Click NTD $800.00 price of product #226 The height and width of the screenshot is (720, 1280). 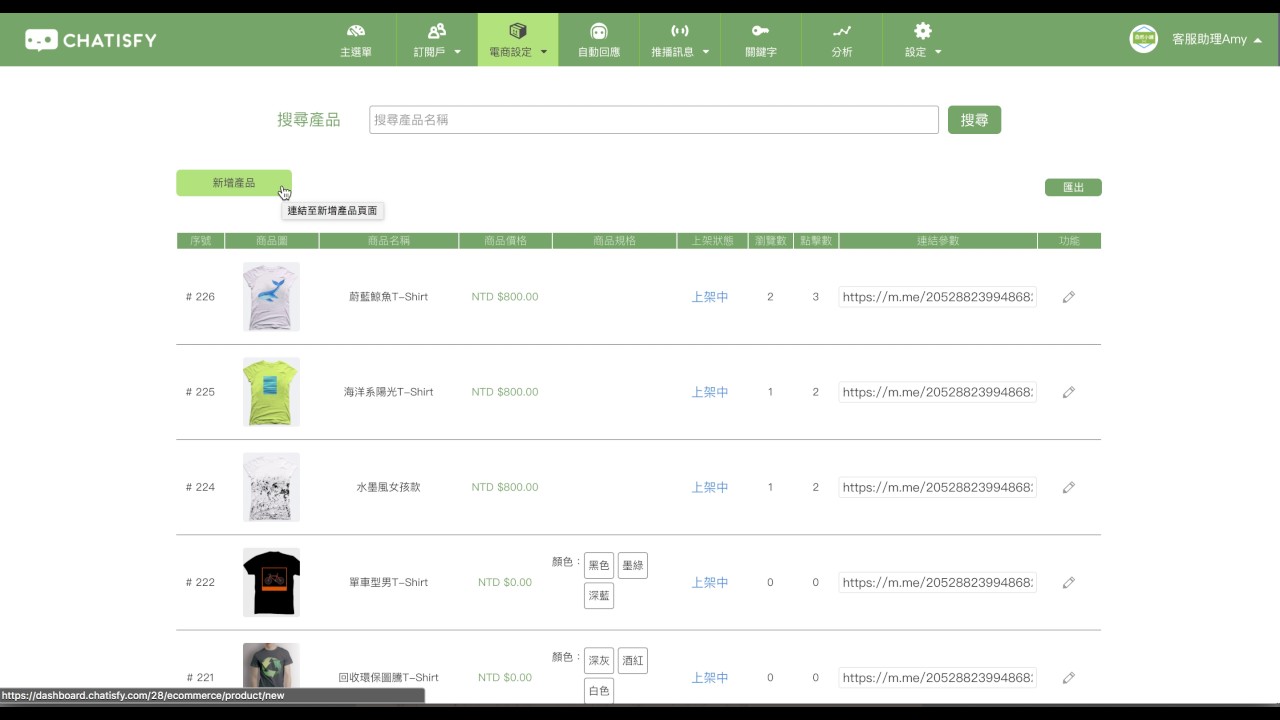(505, 297)
